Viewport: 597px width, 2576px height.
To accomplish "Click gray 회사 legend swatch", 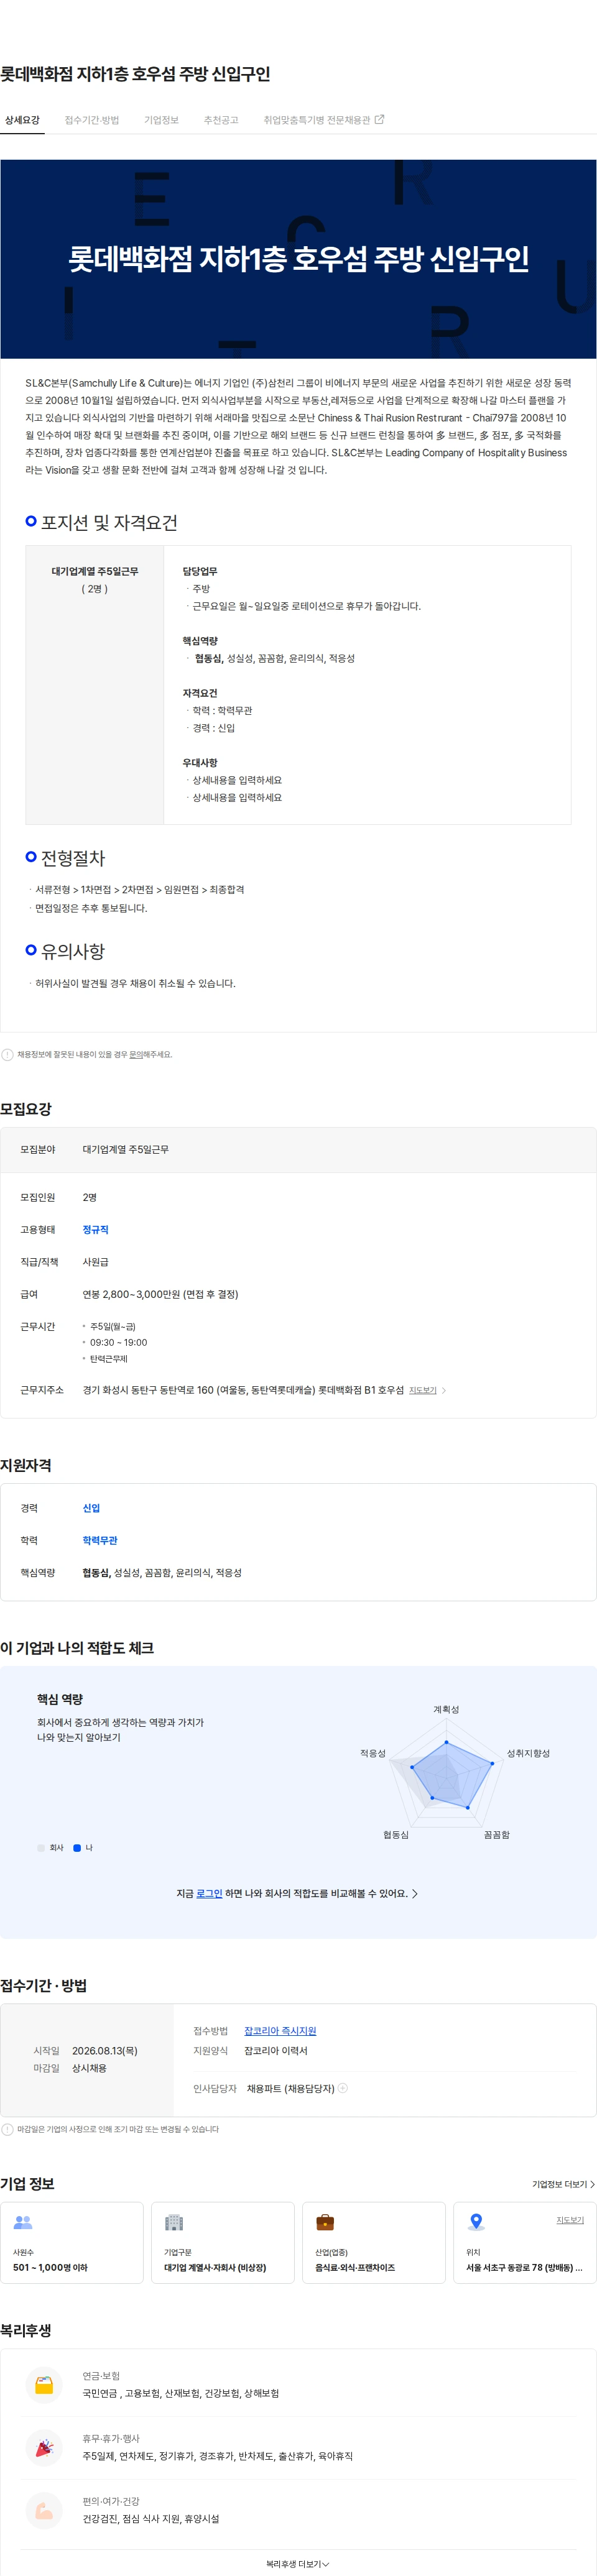I will pos(41,1847).
